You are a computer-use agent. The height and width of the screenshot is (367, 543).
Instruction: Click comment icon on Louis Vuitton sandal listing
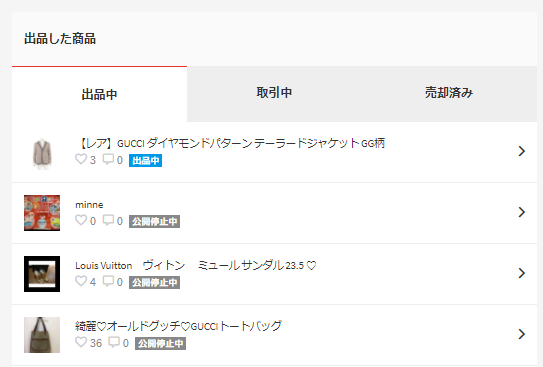108,281
